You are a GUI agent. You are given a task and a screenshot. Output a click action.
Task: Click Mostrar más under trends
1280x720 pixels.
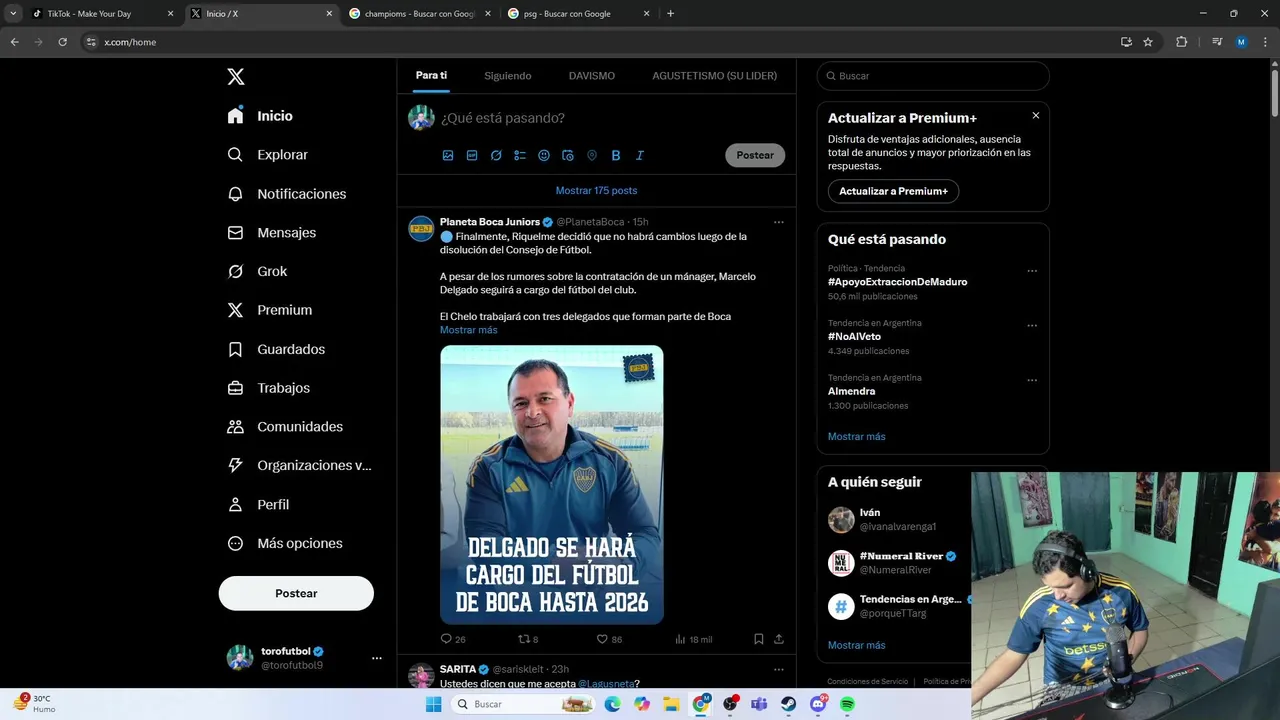[856, 437]
